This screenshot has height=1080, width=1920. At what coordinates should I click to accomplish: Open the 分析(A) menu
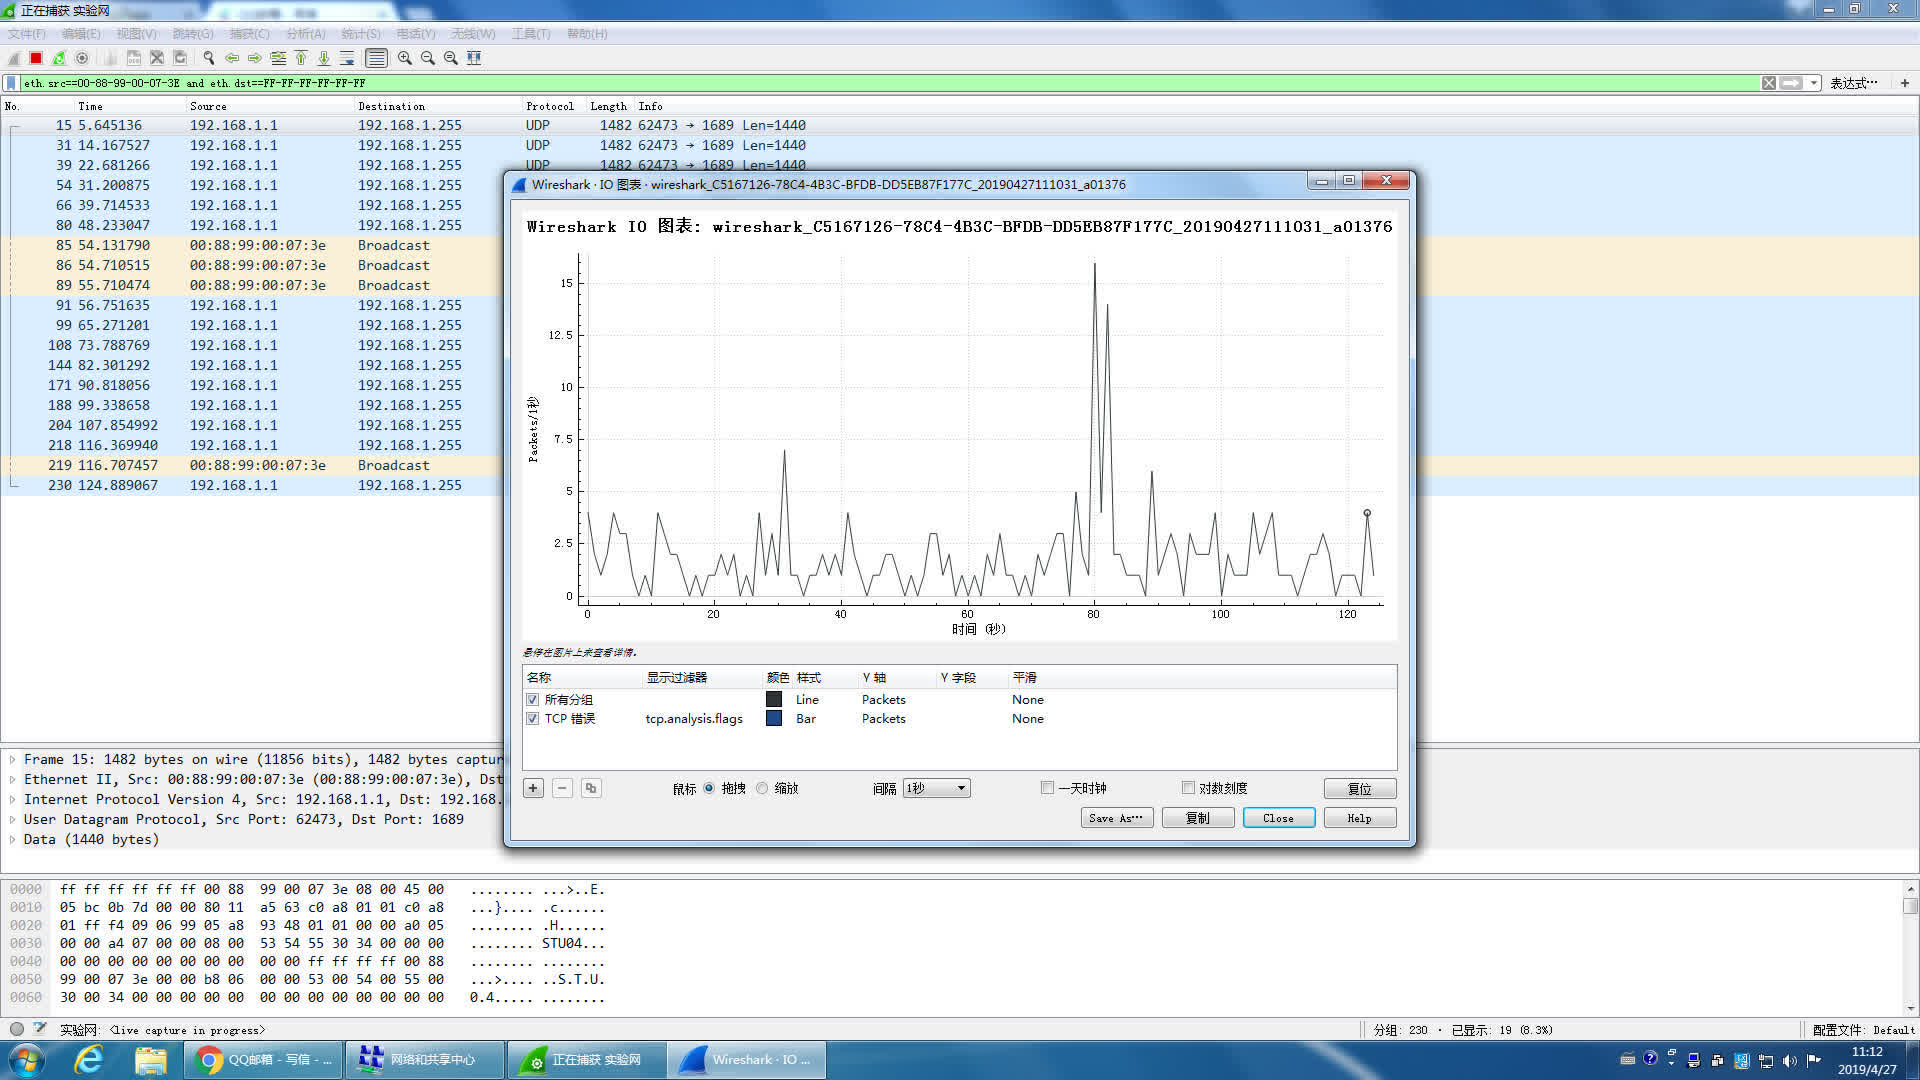pos(305,34)
